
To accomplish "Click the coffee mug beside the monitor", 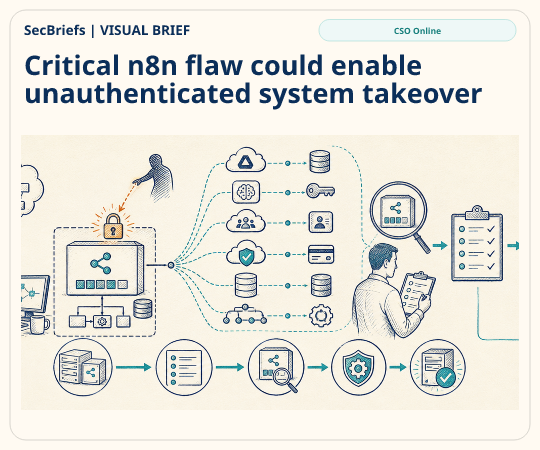I will click(40, 325).
